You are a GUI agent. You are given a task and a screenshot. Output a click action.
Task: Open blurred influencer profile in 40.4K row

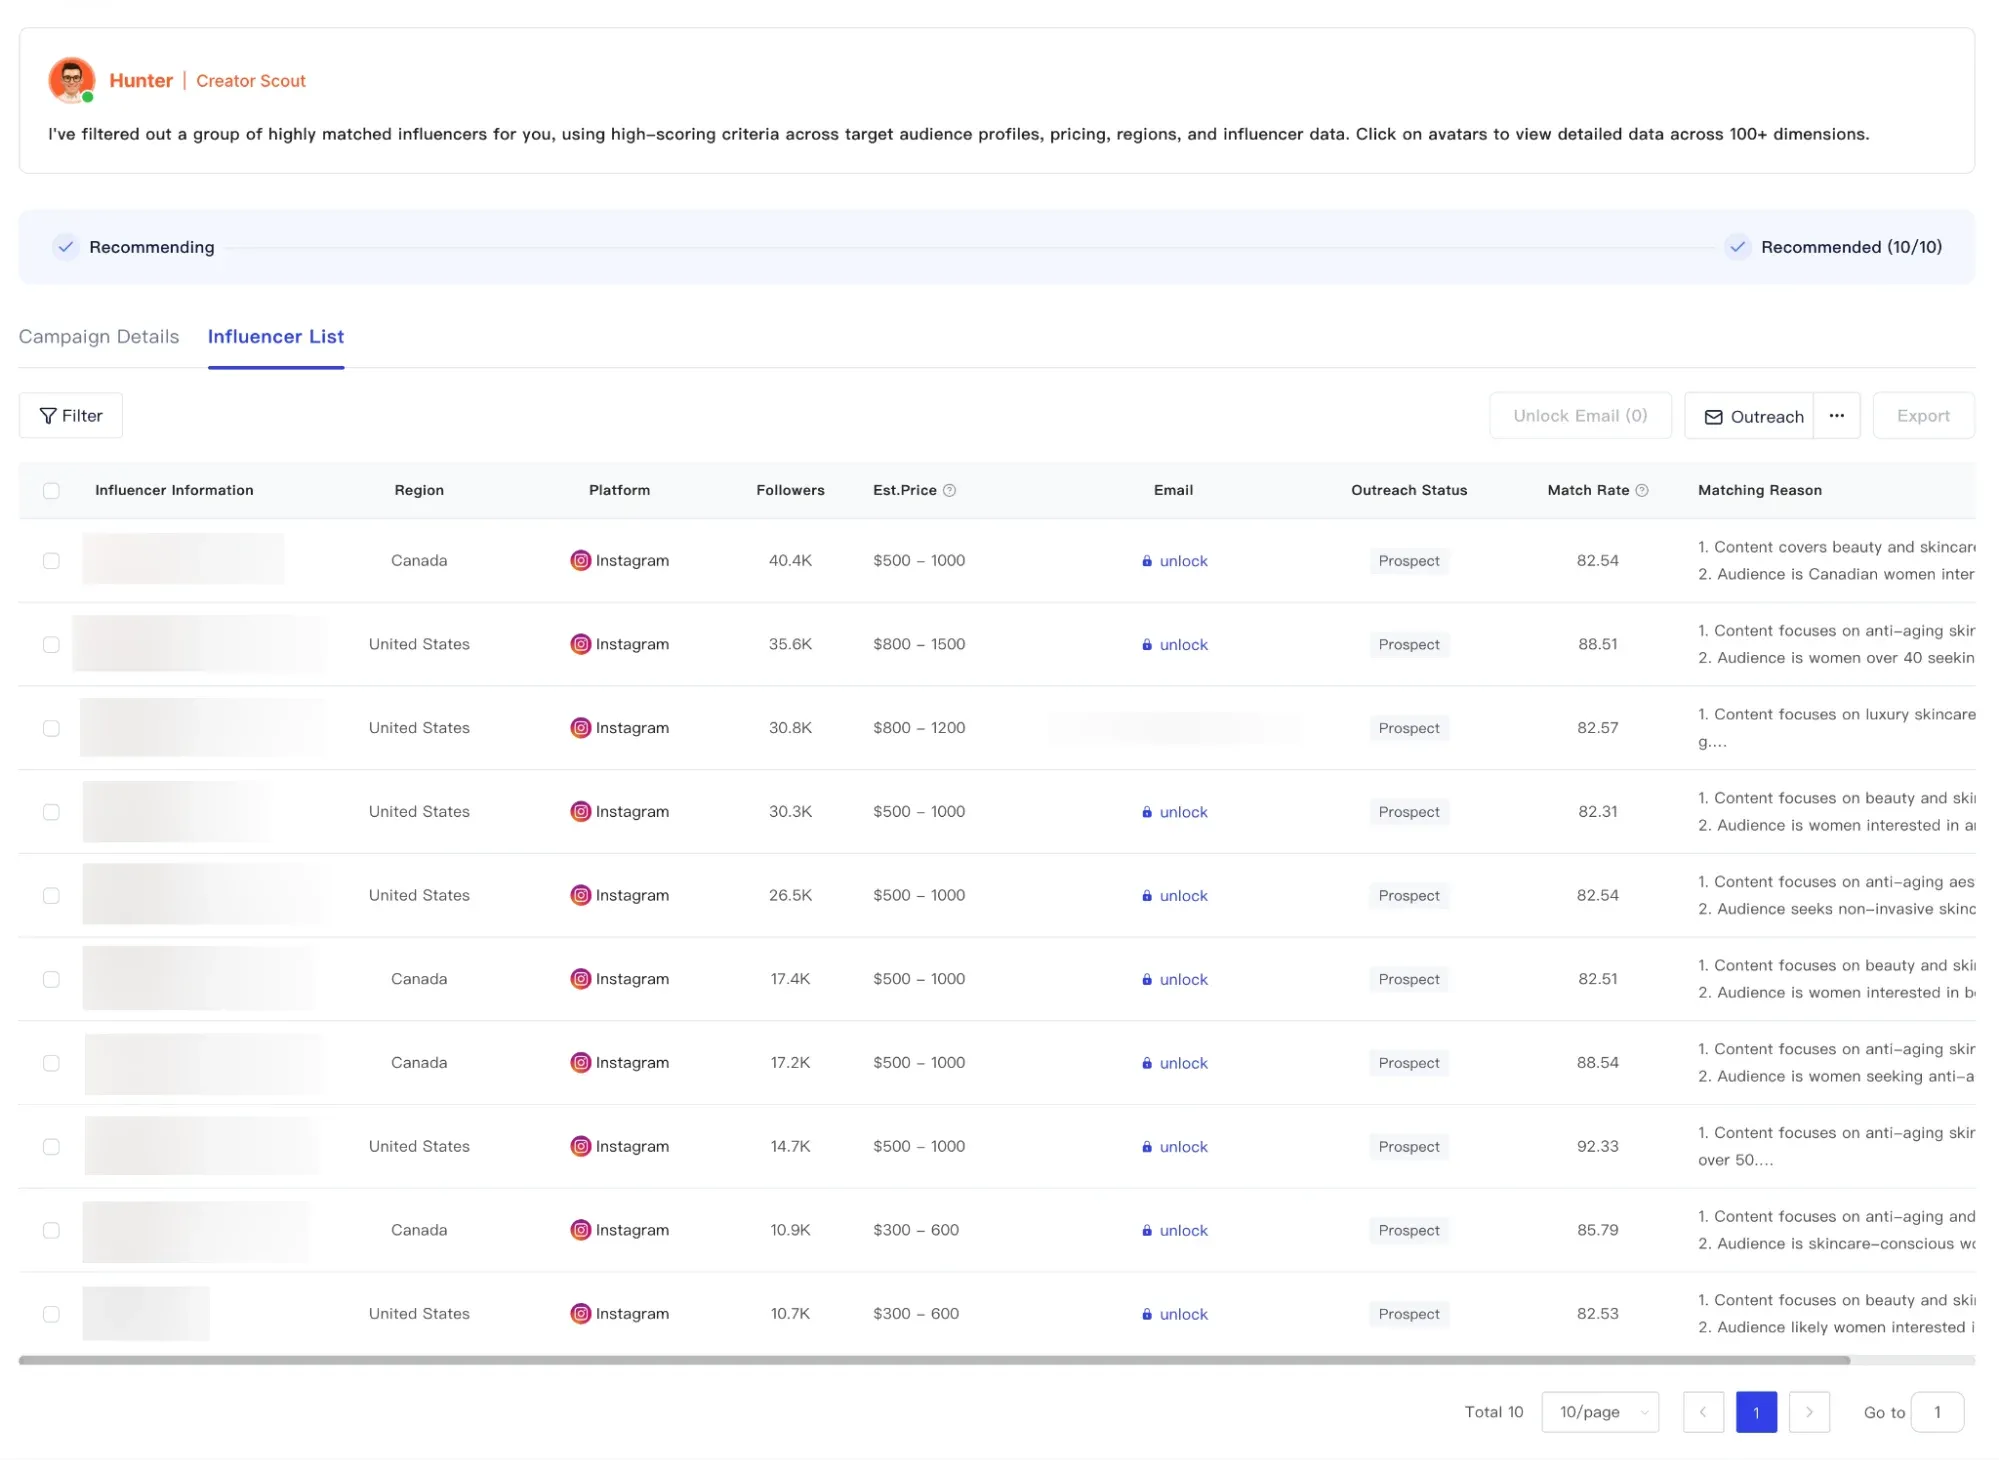coord(183,559)
